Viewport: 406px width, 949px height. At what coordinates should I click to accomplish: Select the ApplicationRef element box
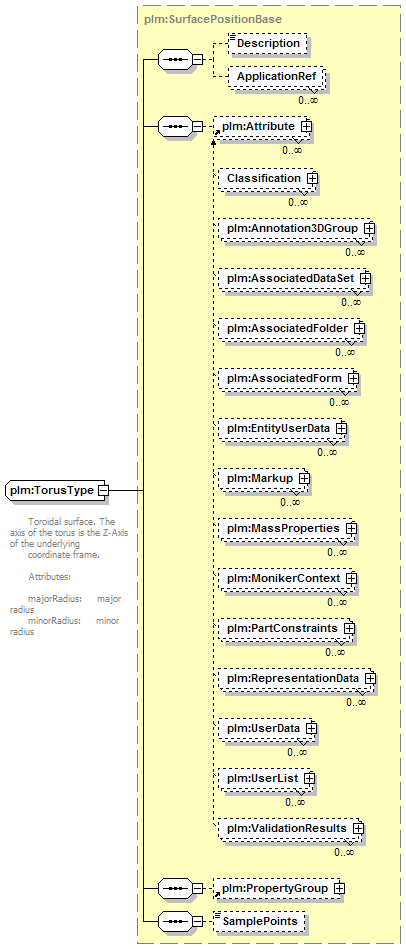(277, 77)
